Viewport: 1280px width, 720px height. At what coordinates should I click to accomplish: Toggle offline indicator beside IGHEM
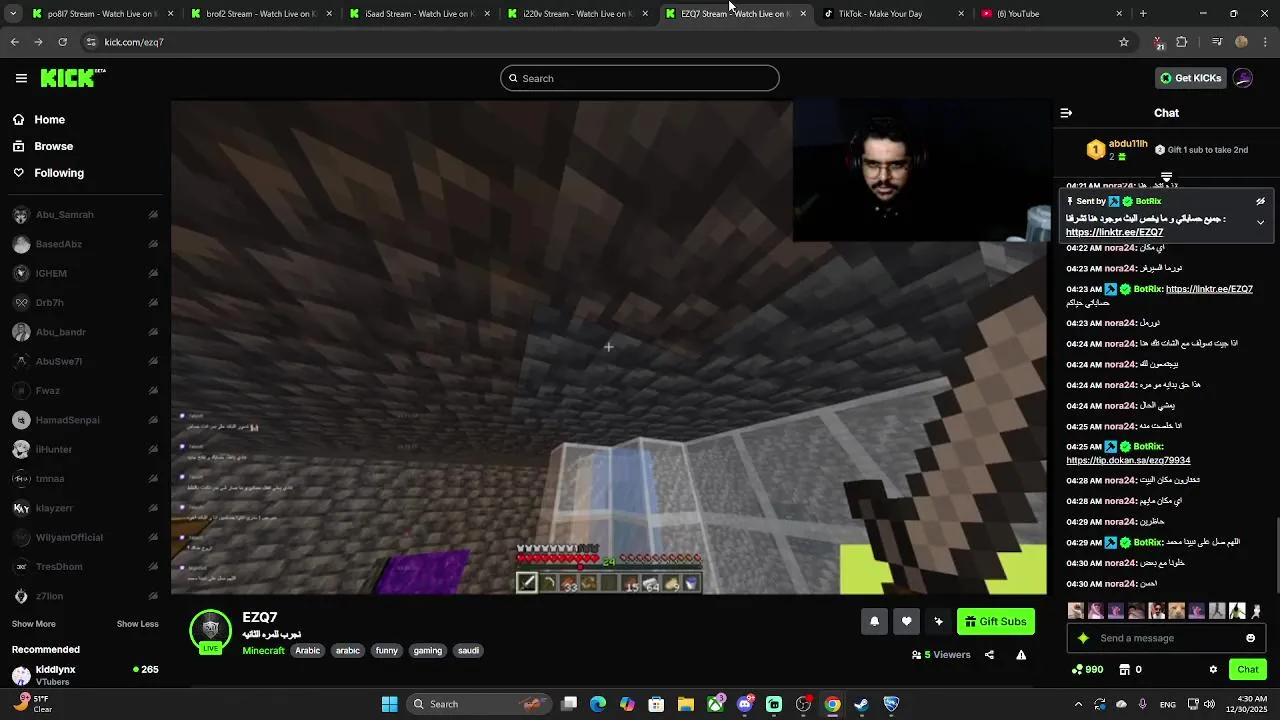(x=153, y=273)
